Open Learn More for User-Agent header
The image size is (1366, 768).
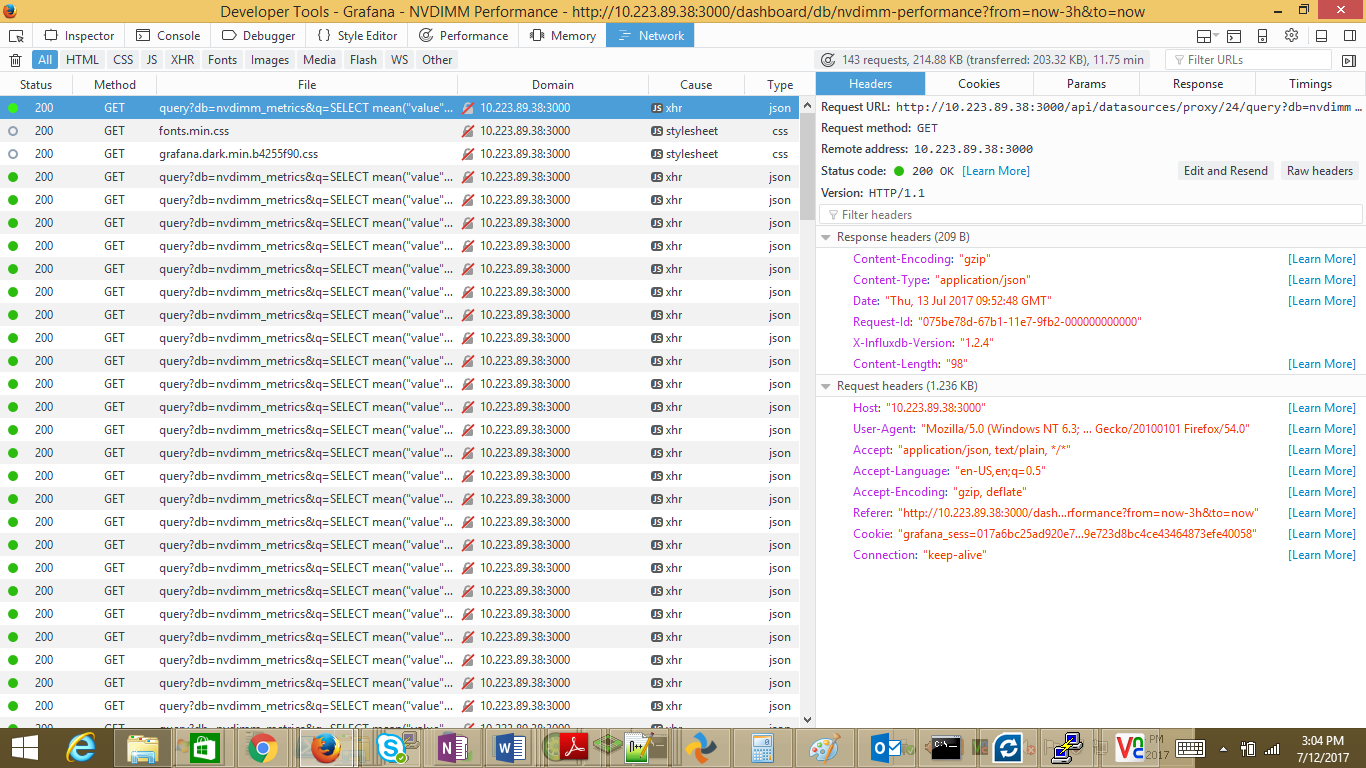1322,429
